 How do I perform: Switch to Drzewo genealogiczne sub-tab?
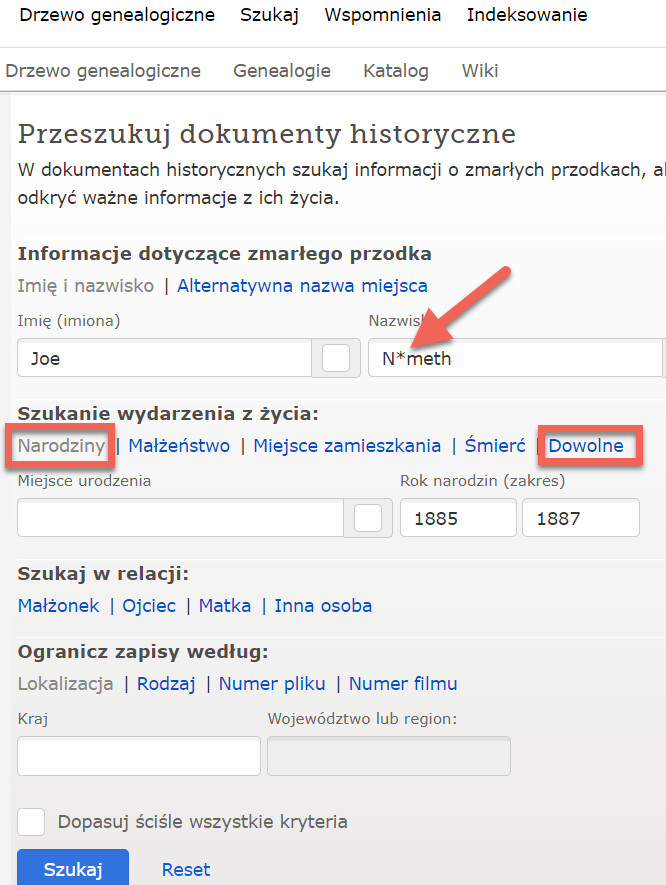(103, 71)
